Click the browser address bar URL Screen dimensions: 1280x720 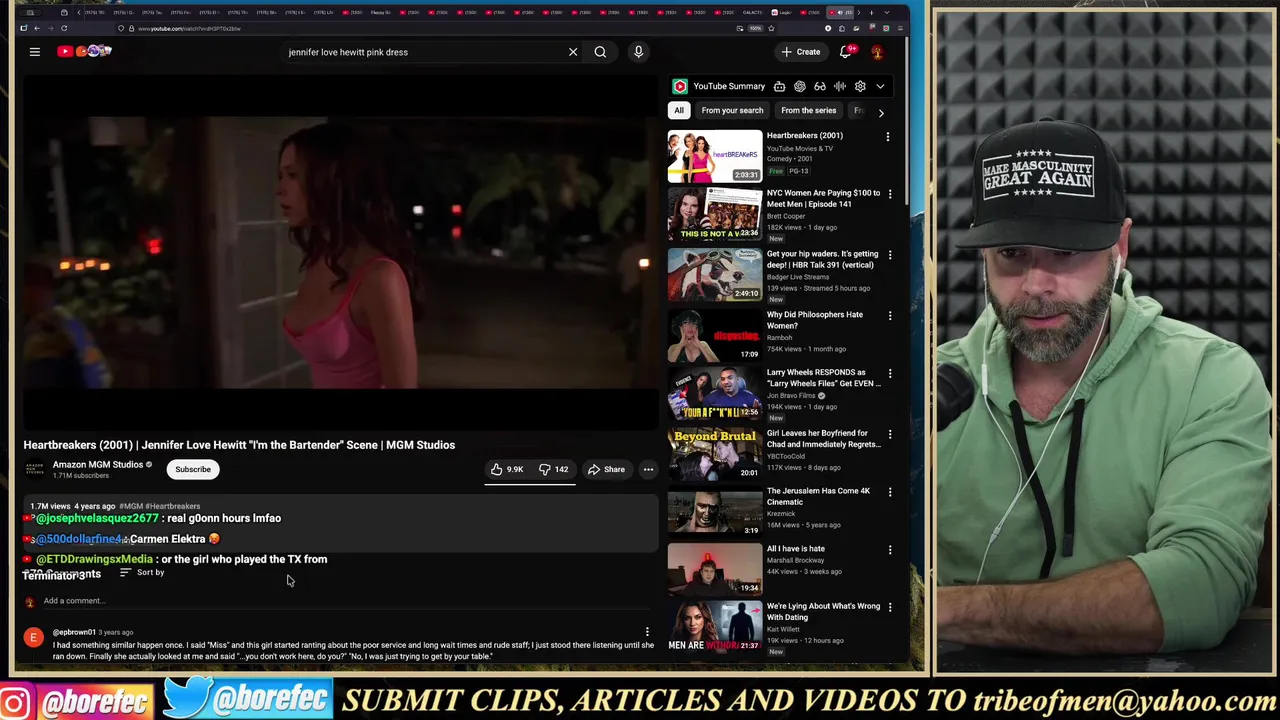coord(189,28)
